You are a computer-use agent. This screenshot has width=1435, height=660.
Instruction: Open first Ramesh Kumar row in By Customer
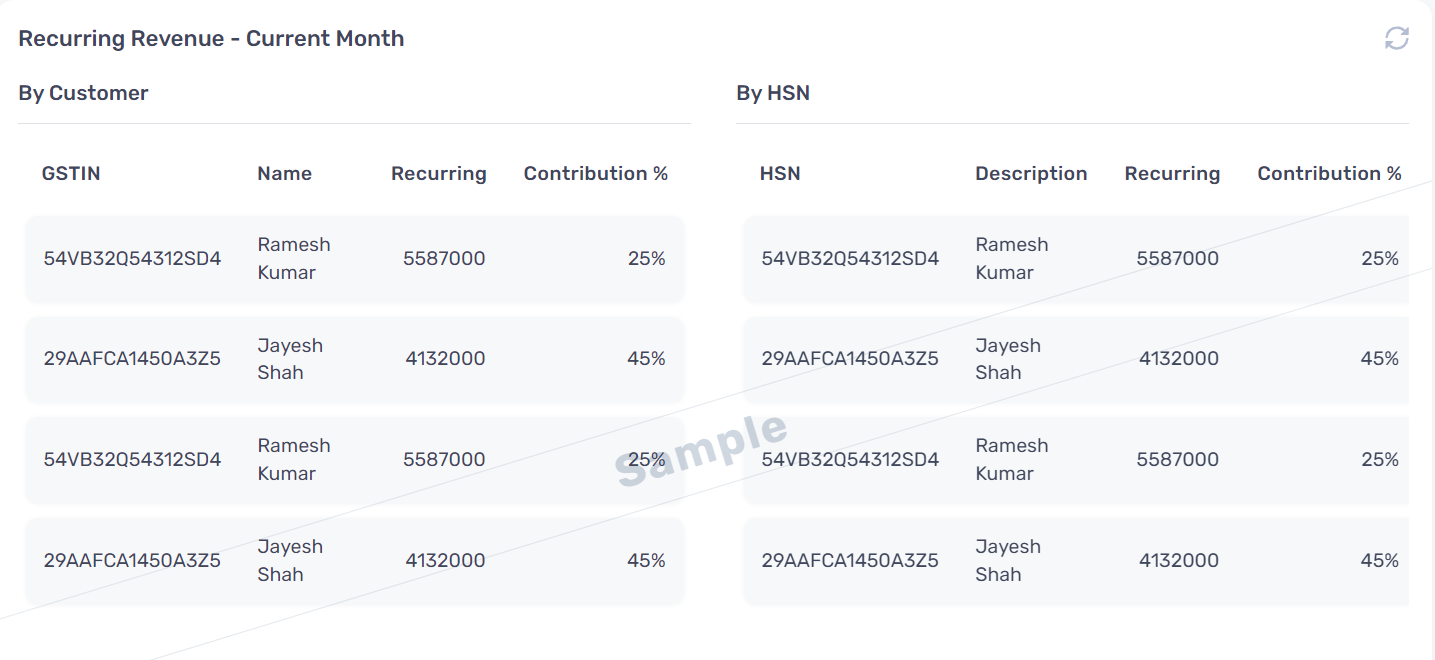pyautogui.click(x=355, y=259)
